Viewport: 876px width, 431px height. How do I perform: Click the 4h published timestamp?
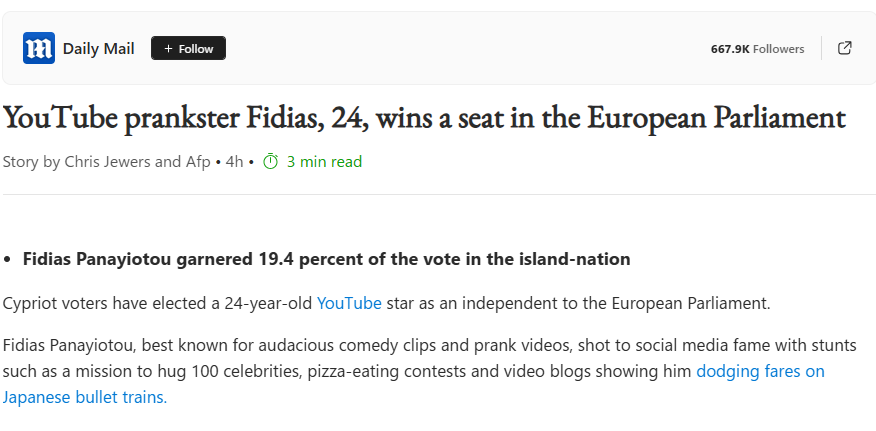pos(234,162)
